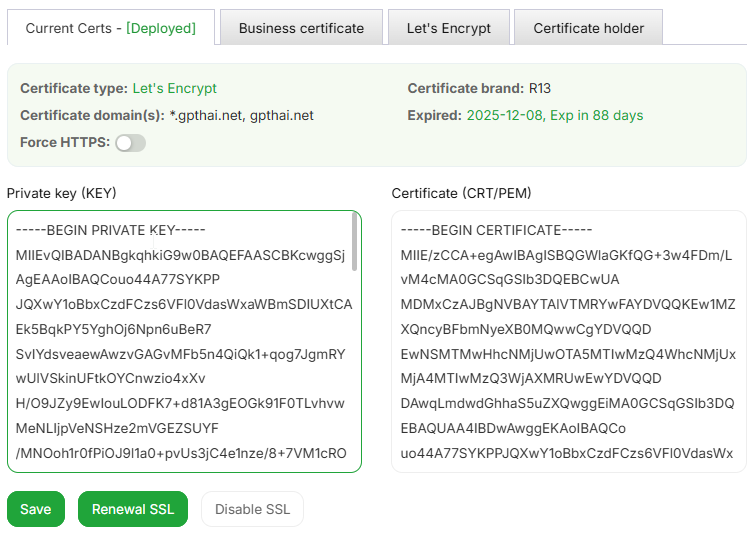The height and width of the screenshot is (543, 756).
Task: Click the private key scrollbar thumb
Action: tap(354, 242)
